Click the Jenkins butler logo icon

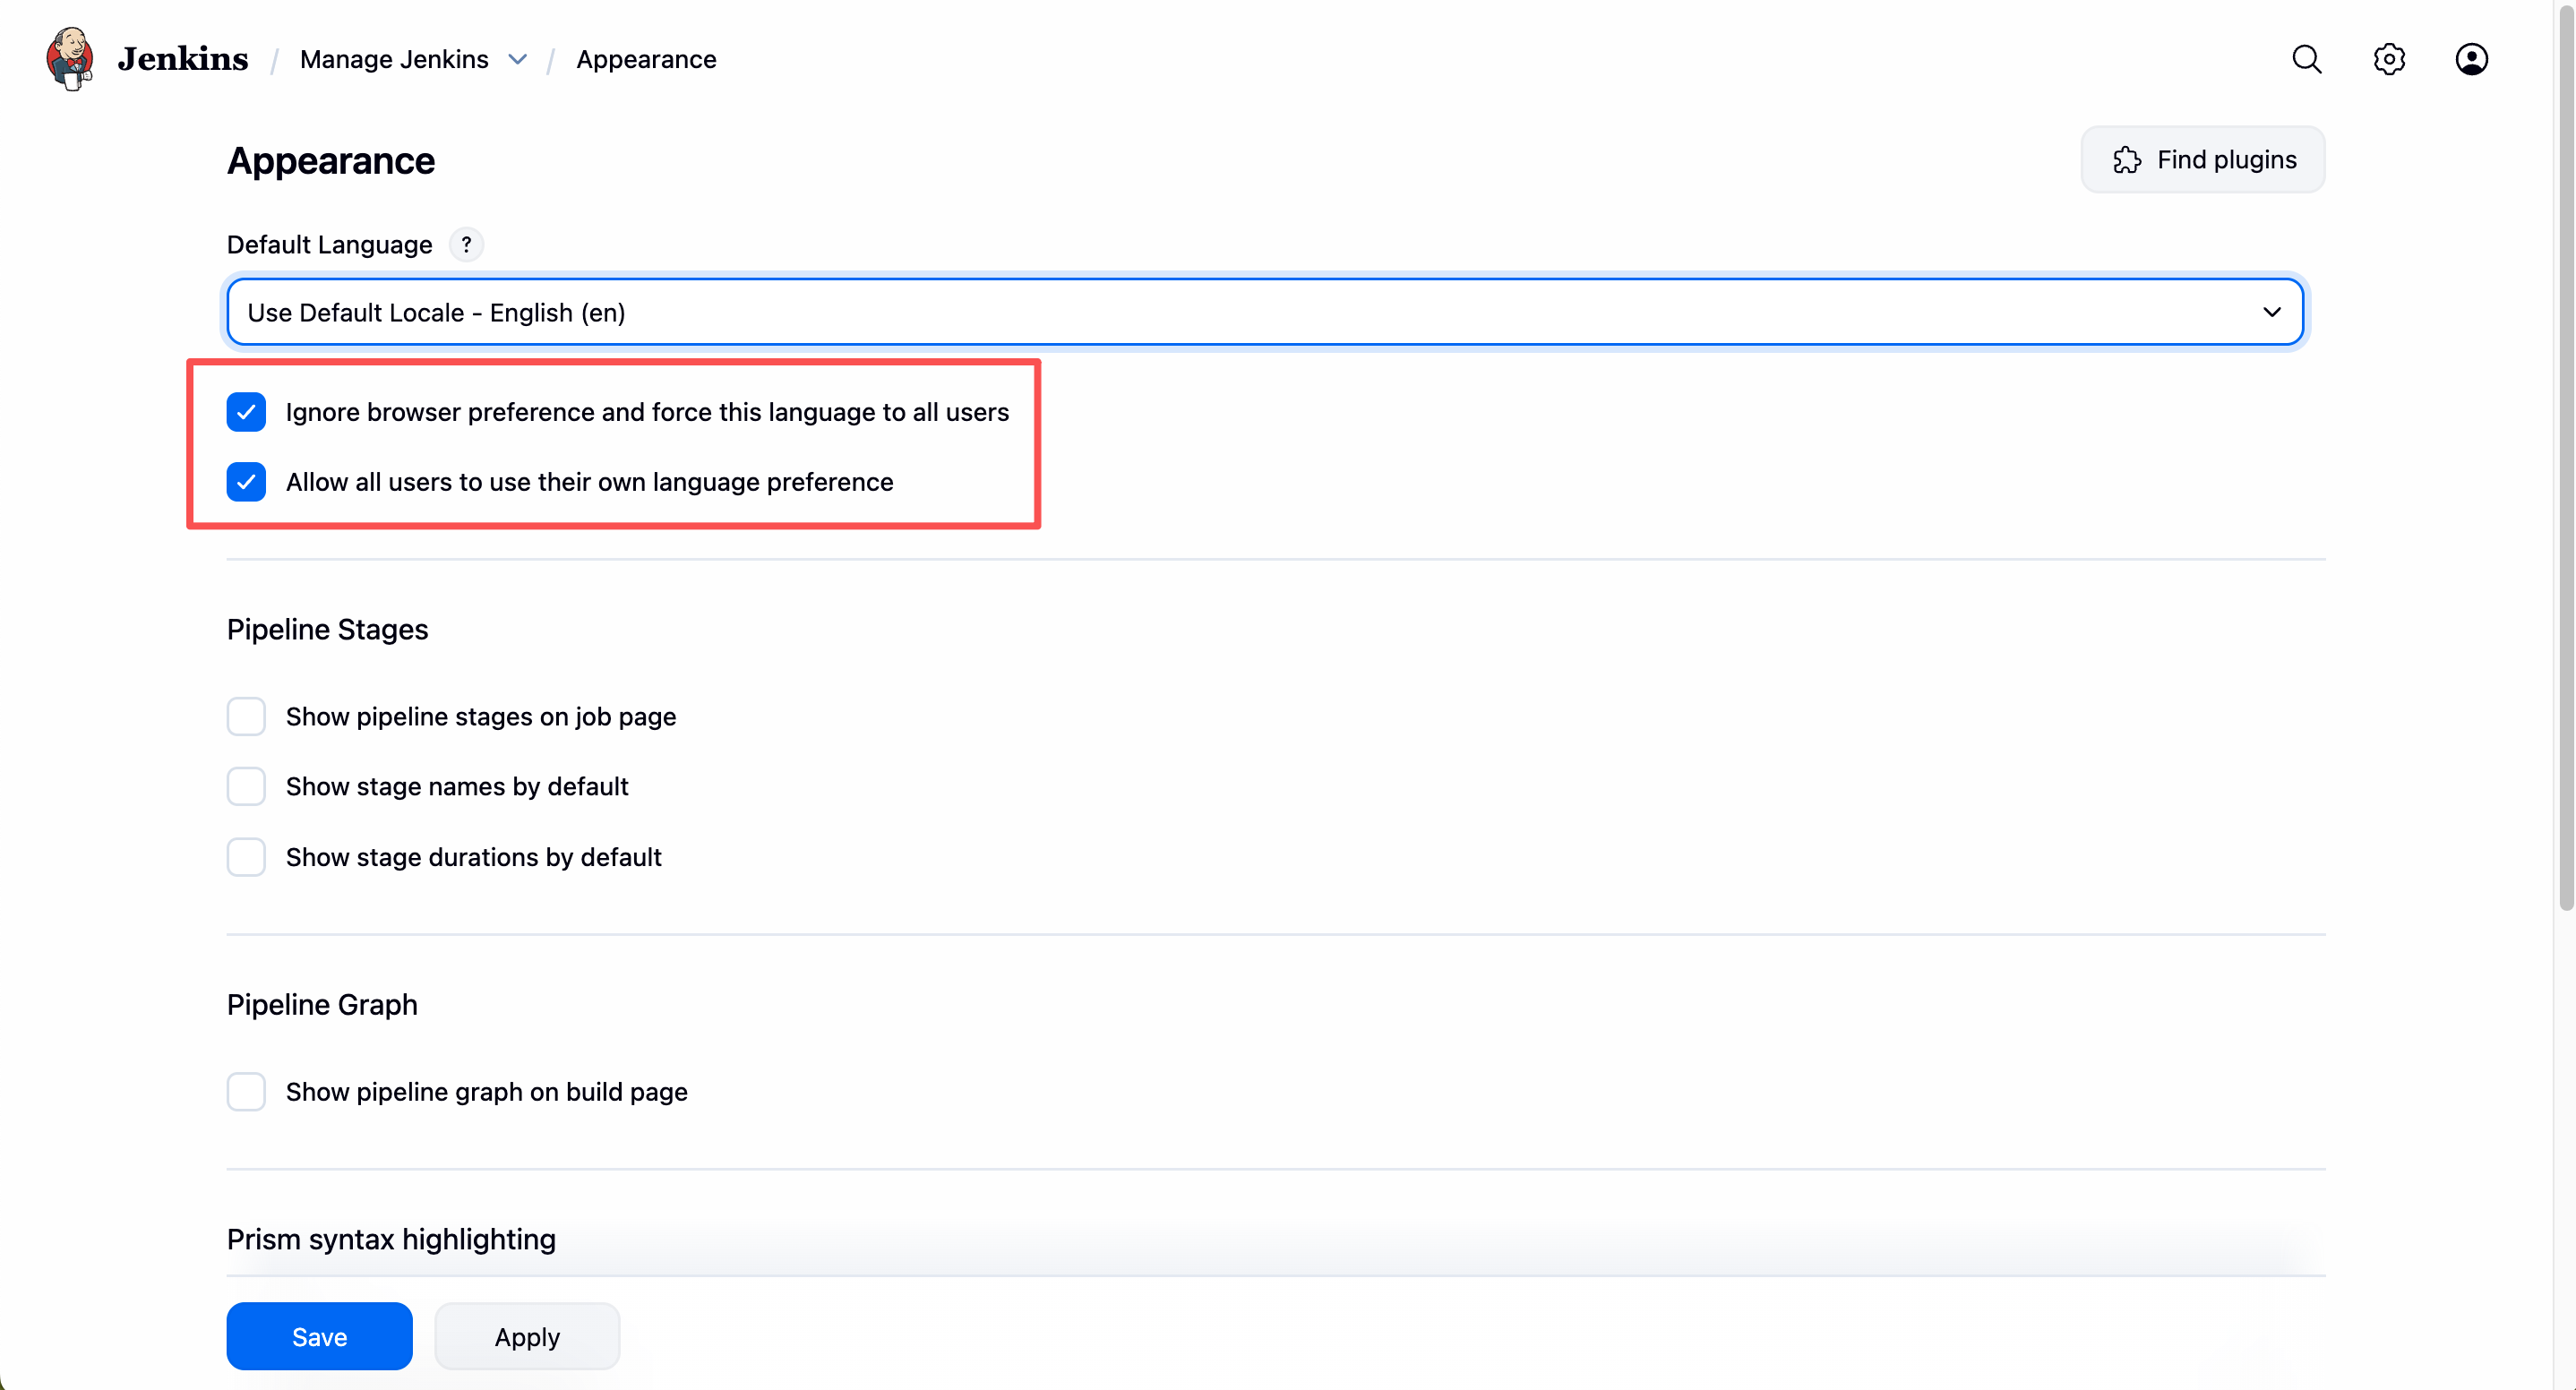click(x=70, y=59)
